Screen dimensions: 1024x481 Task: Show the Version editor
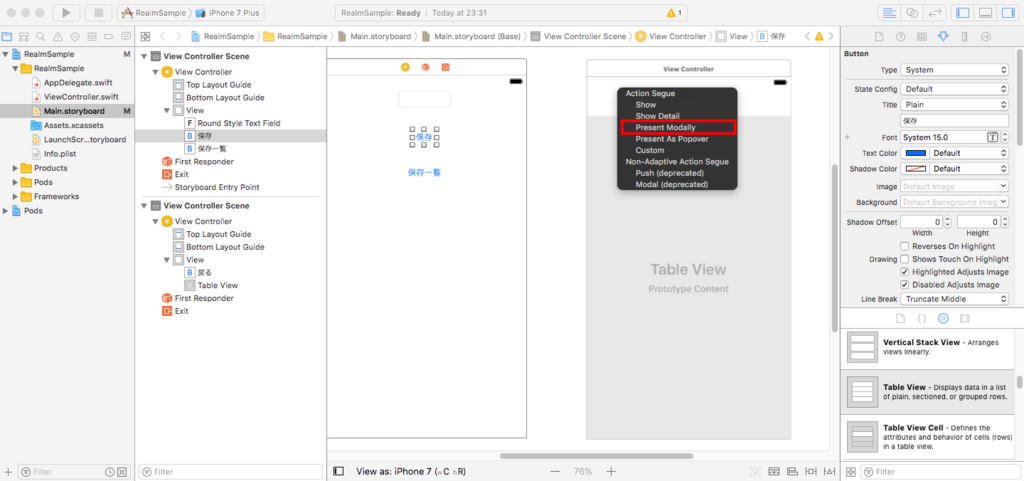click(x=935, y=12)
